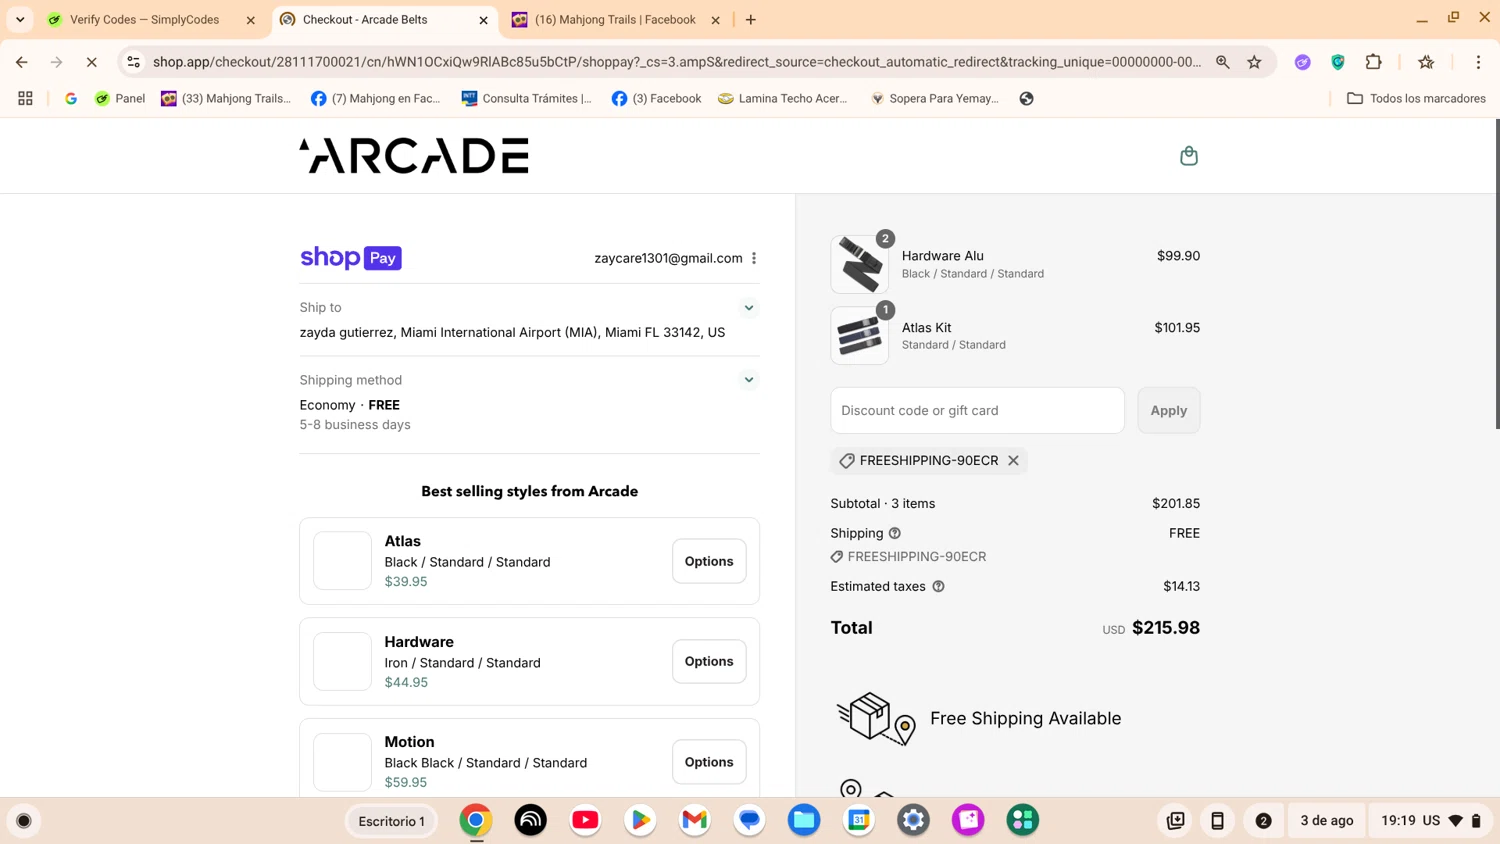Open the status tray showing 19:19
The height and width of the screenshot is (844, 1500).
point(1430,821)
